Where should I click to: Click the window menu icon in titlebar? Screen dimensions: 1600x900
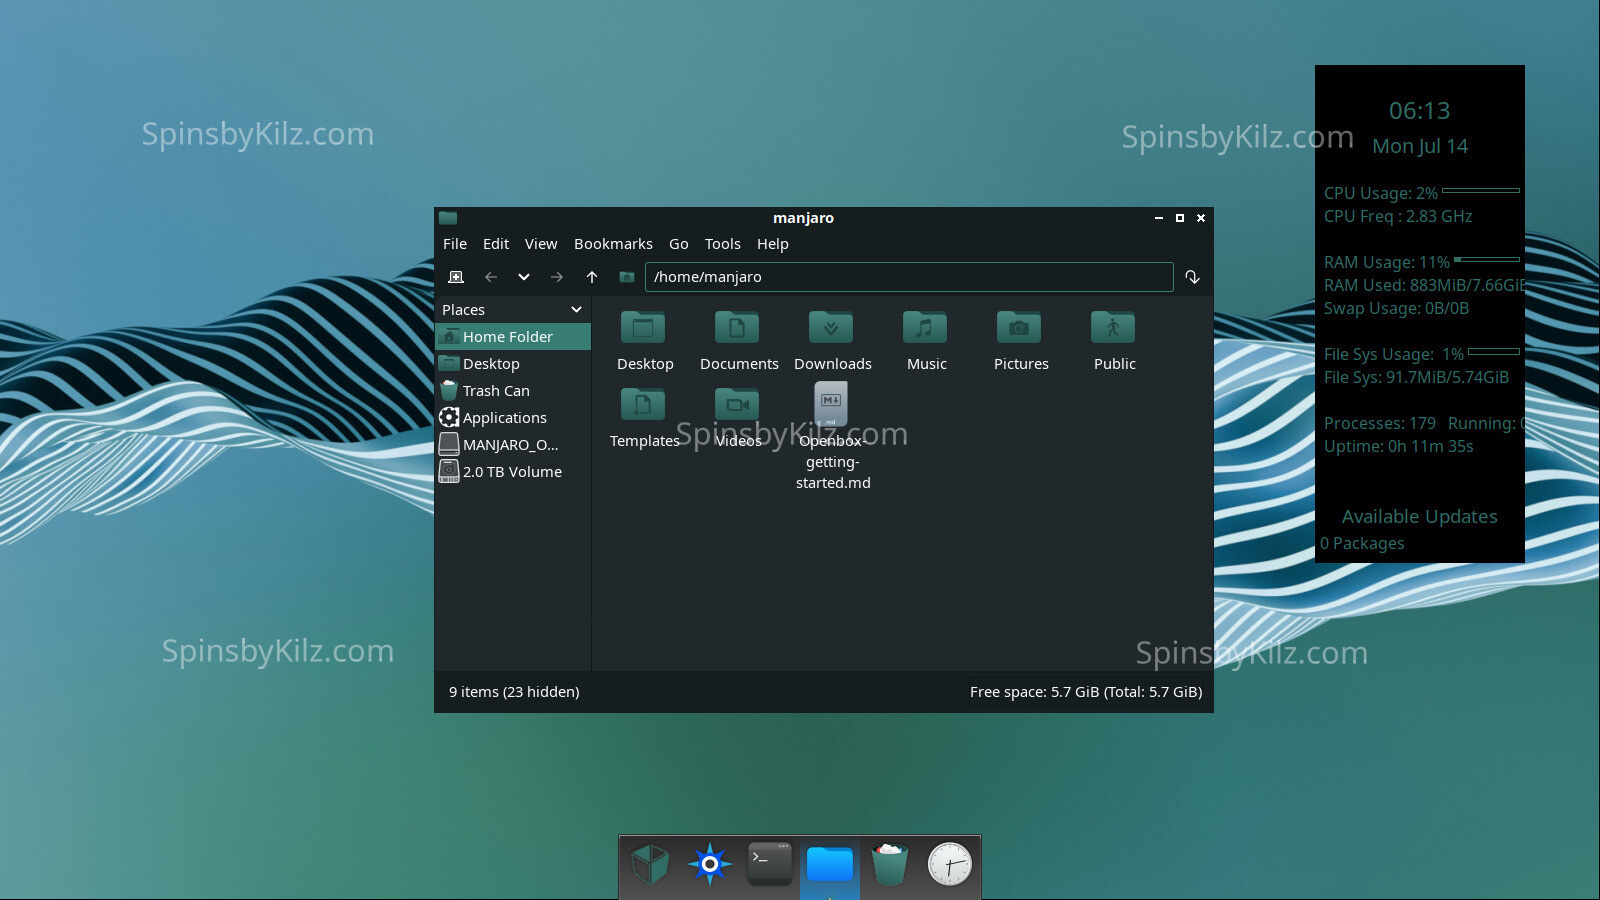(448, 218)
